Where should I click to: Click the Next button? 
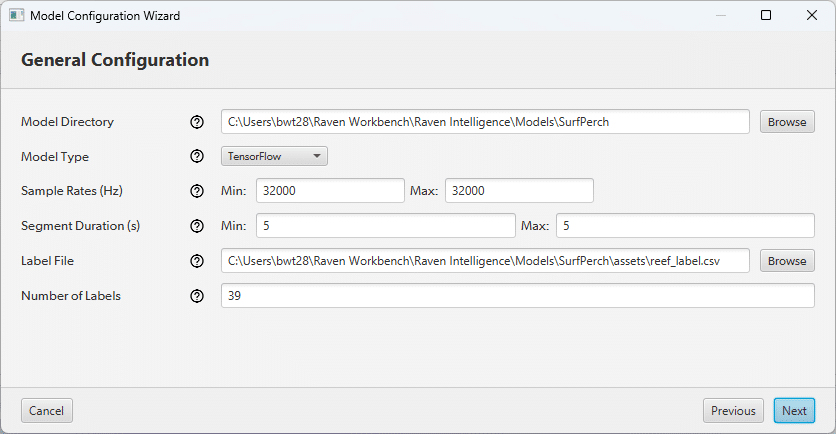[794, 411]
